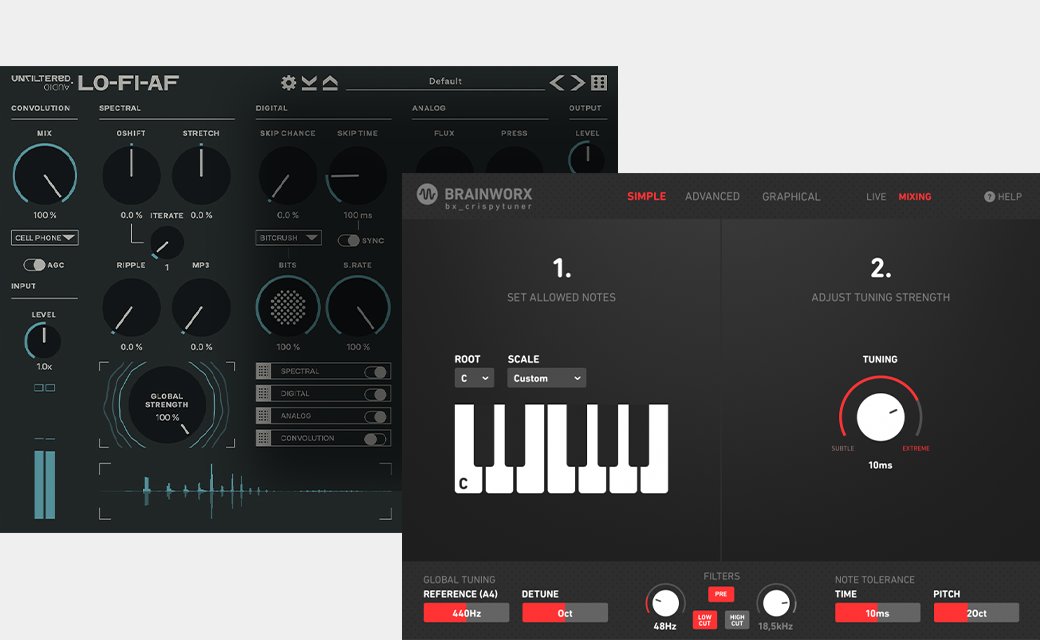Click the convolution Mix knob

point(44,175)
